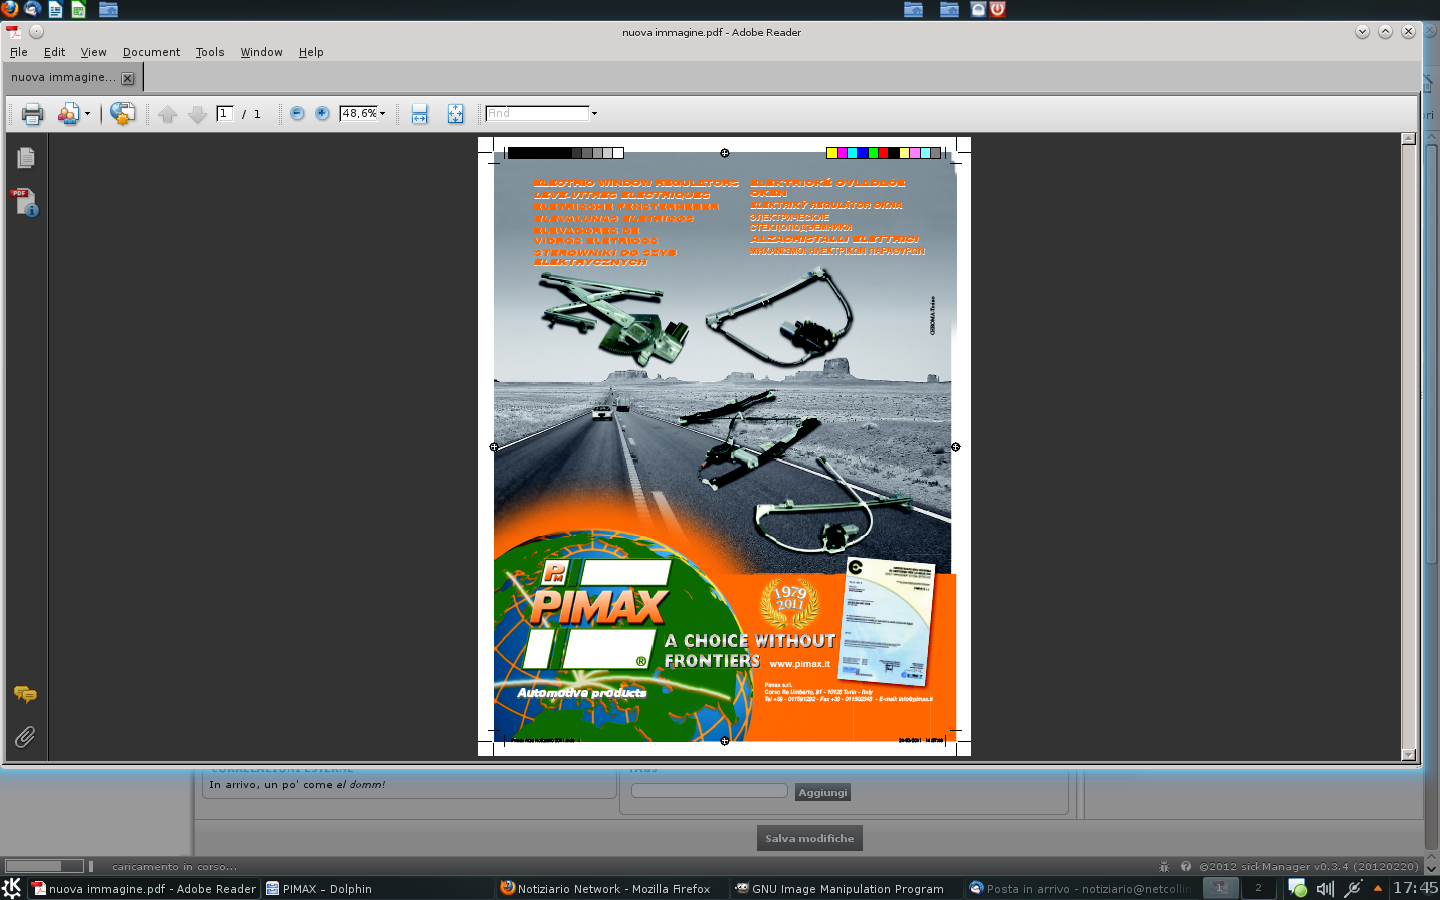Click the Fit one full page icon
Screen dimensions: 1440x900
pyautogui.click(x=455, y=114)
